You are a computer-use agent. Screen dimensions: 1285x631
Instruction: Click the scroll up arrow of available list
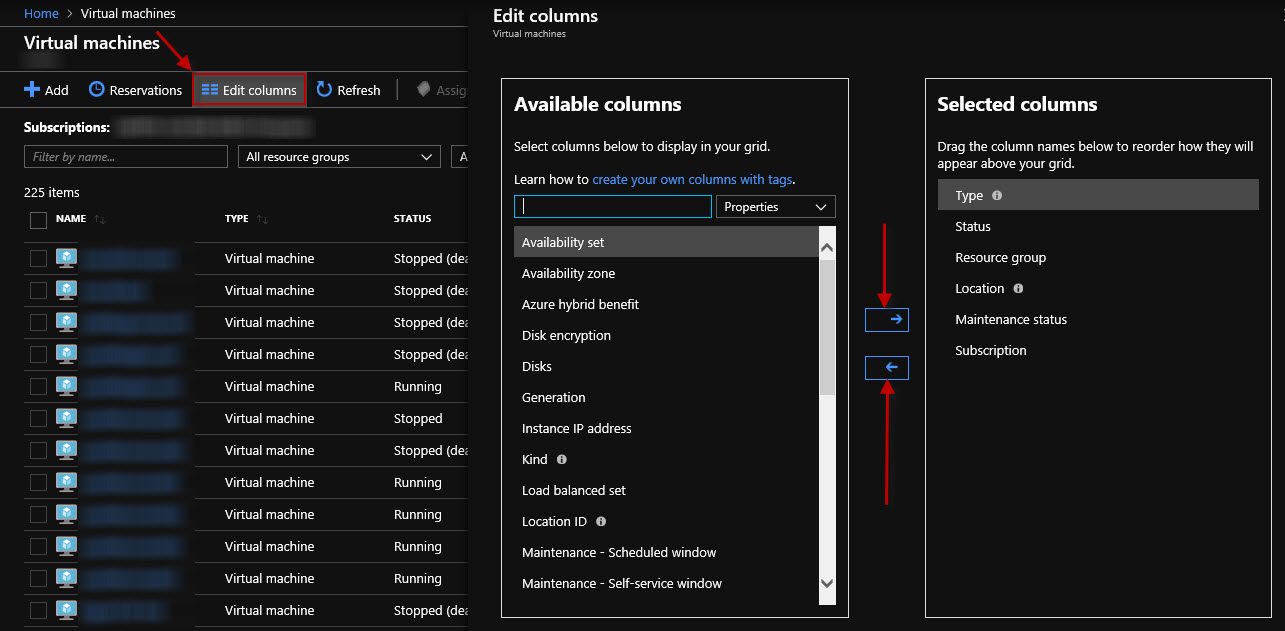[x=827, y=245]
